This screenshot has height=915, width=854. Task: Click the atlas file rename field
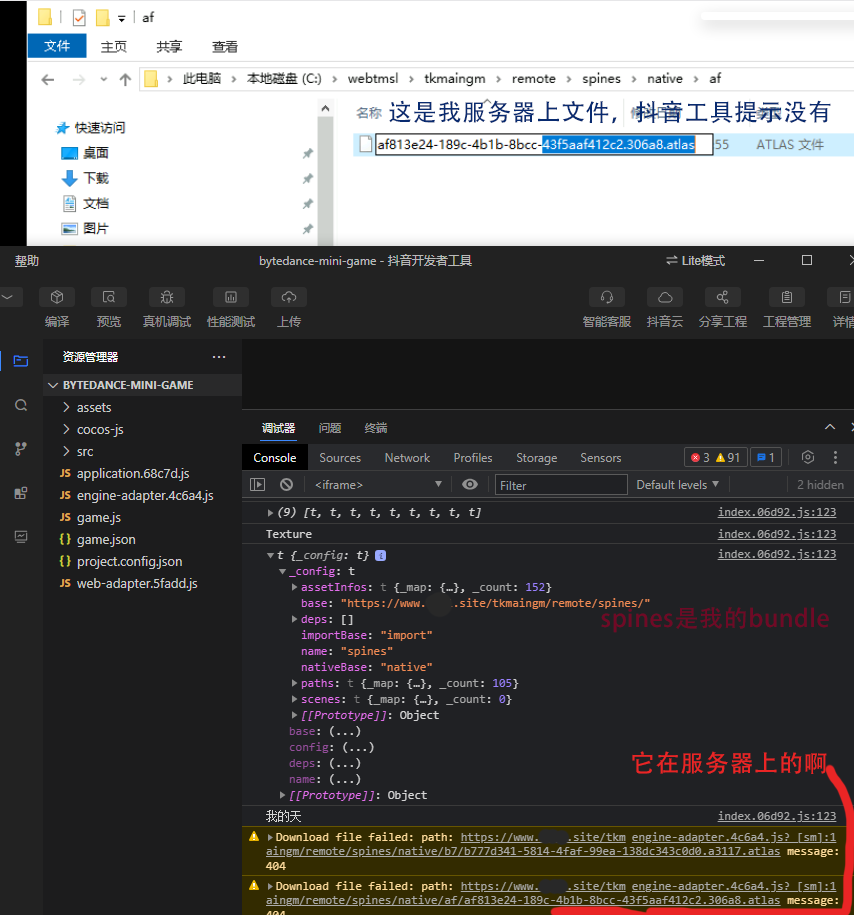click(543, 144)
